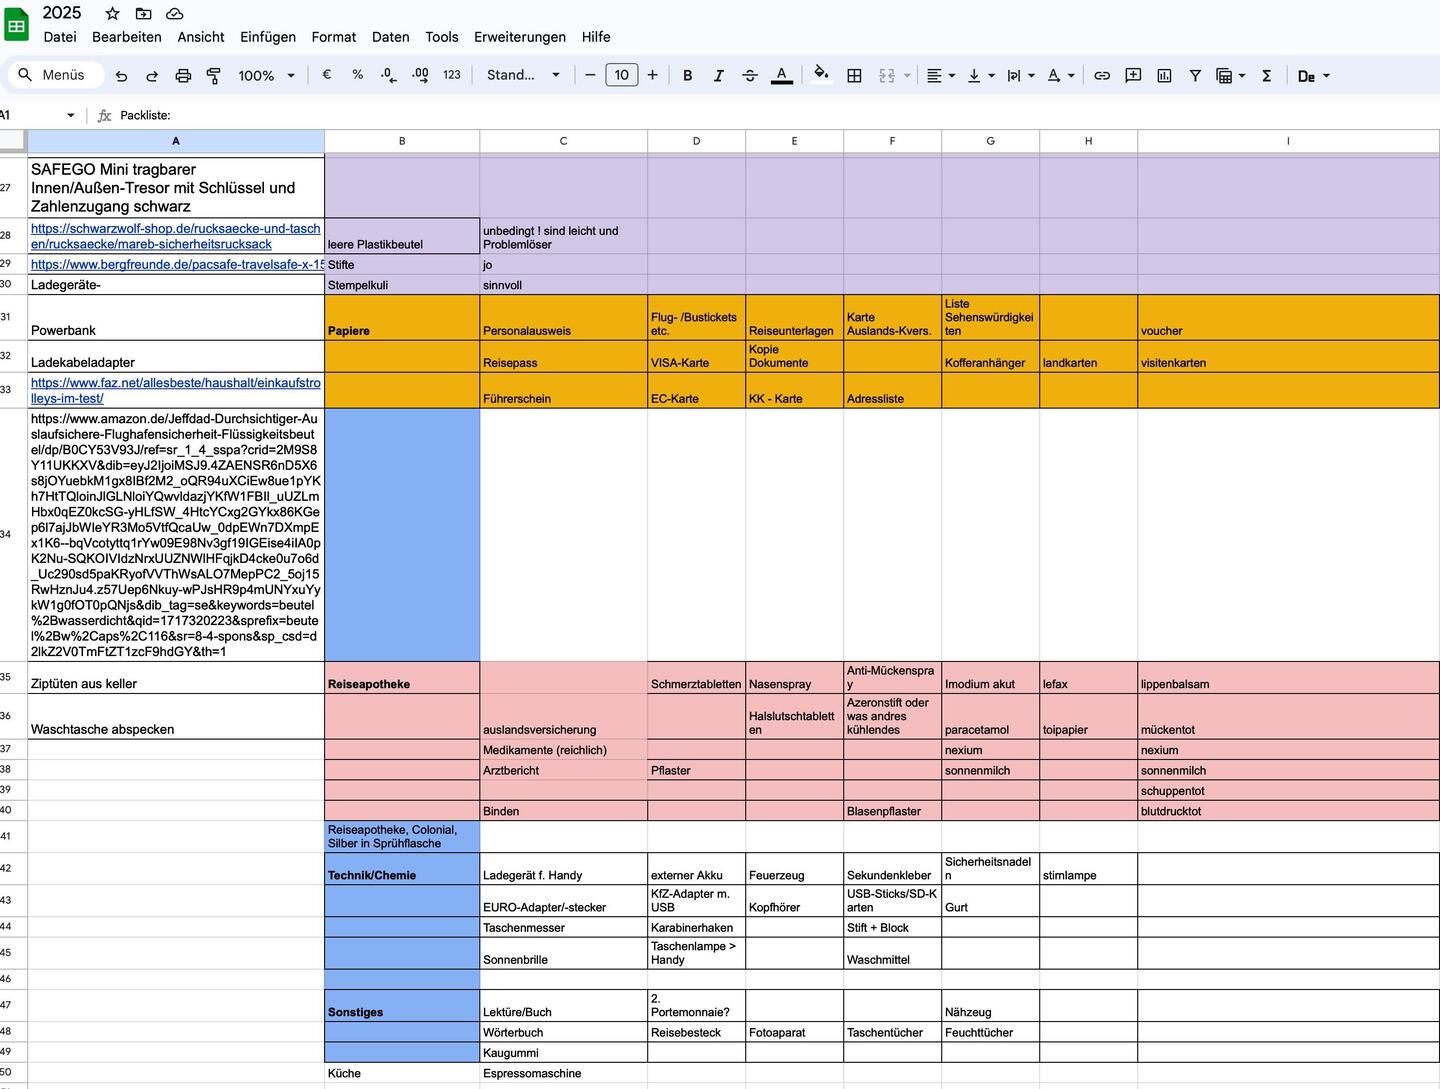Open the borders tool
This screenshot has width=1440, height=1089.
point(854,76)
